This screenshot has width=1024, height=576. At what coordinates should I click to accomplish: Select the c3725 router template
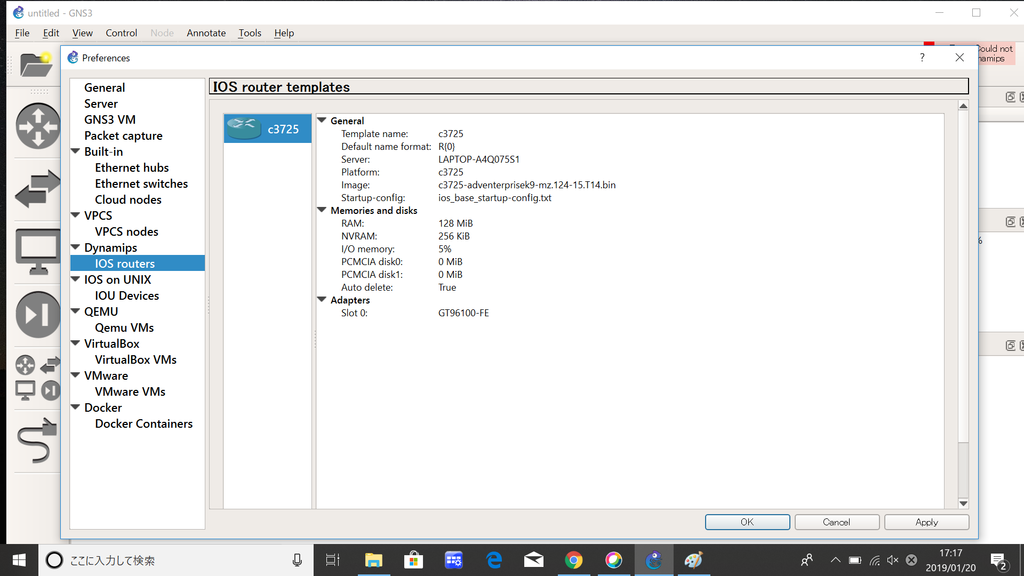pos(267,129)
